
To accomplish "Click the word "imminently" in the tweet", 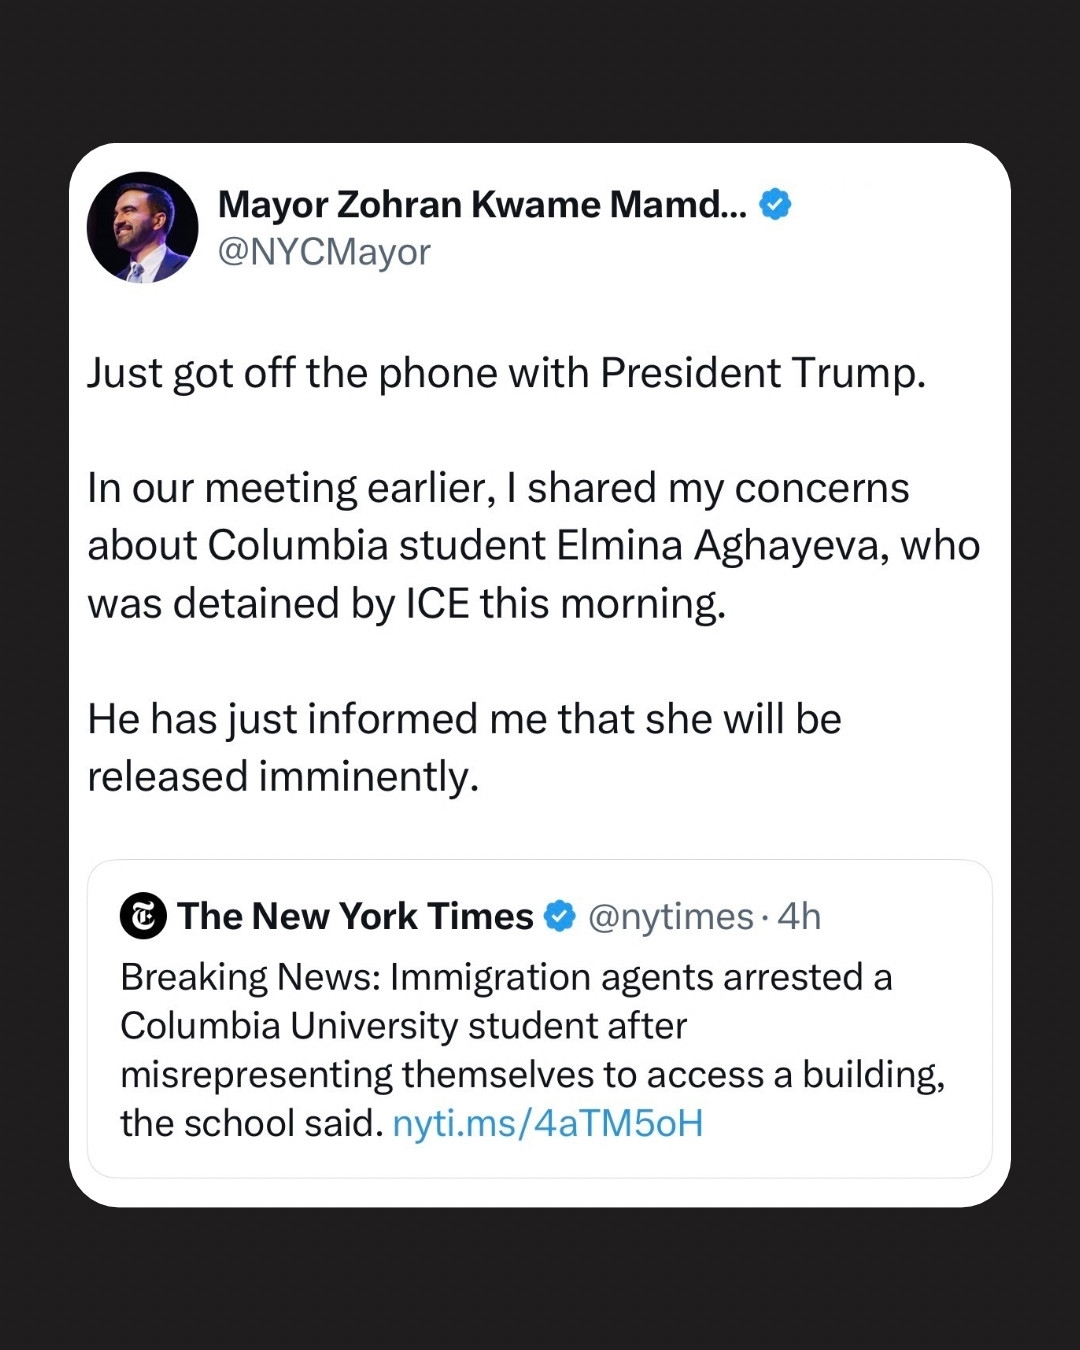I will coord(368,777).
